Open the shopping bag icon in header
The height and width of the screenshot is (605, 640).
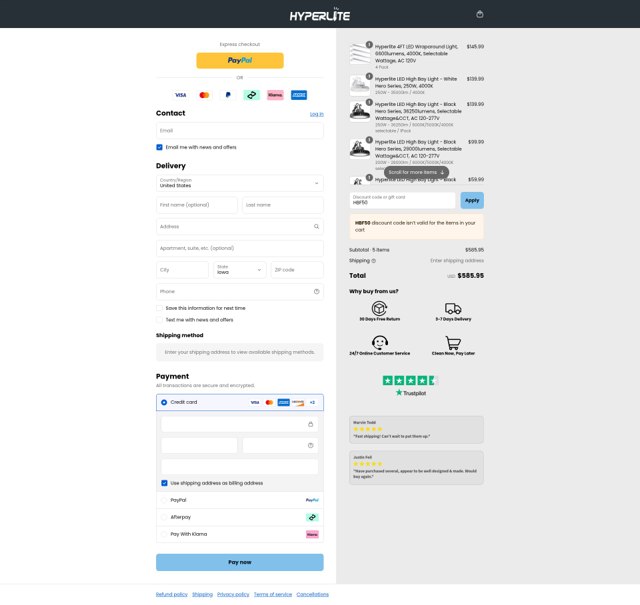480,14
